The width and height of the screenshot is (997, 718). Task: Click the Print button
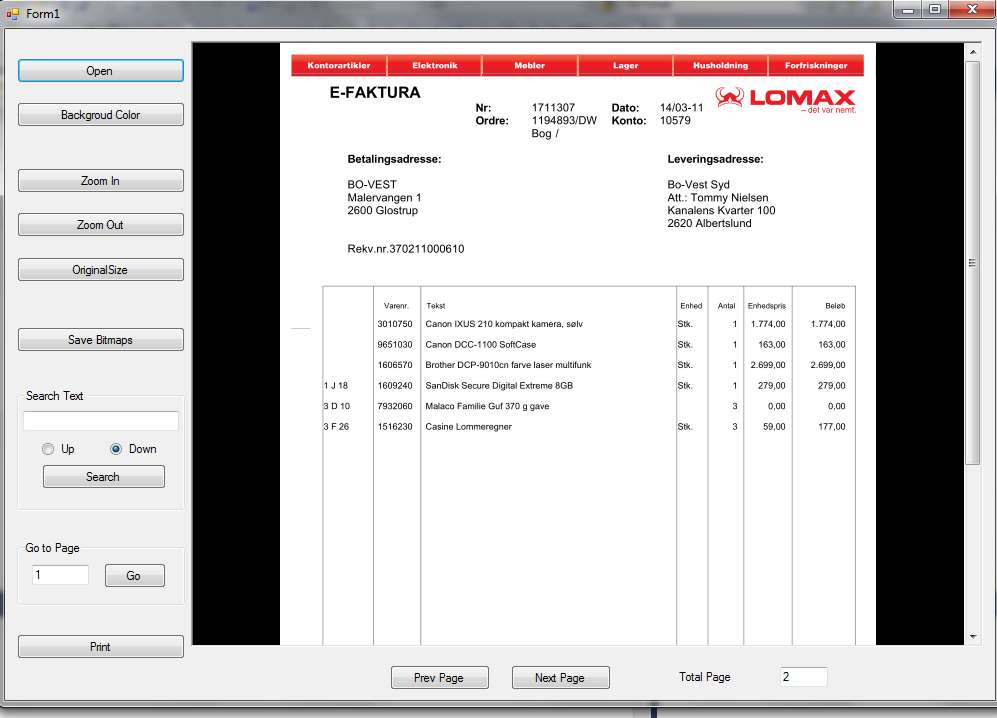[101, 647]
